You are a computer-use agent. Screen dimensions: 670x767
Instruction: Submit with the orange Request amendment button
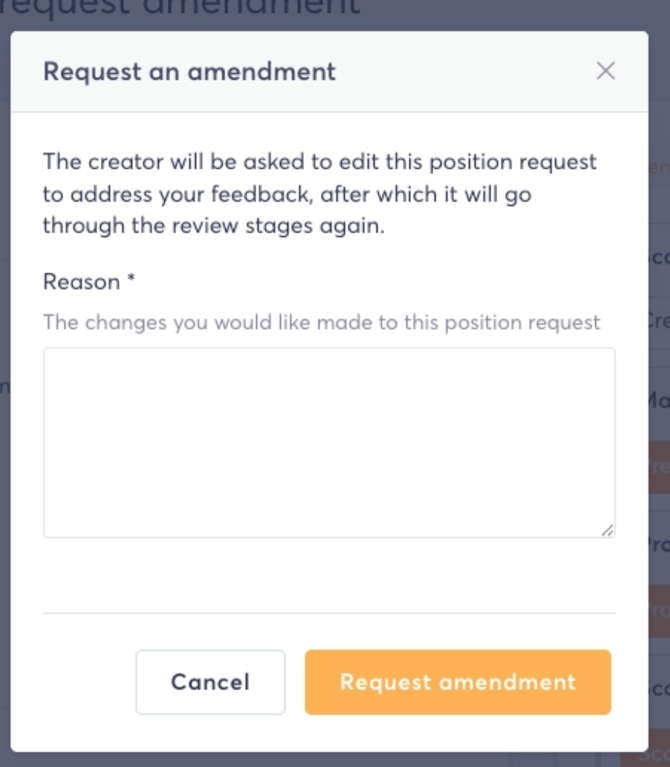point(458,682)
